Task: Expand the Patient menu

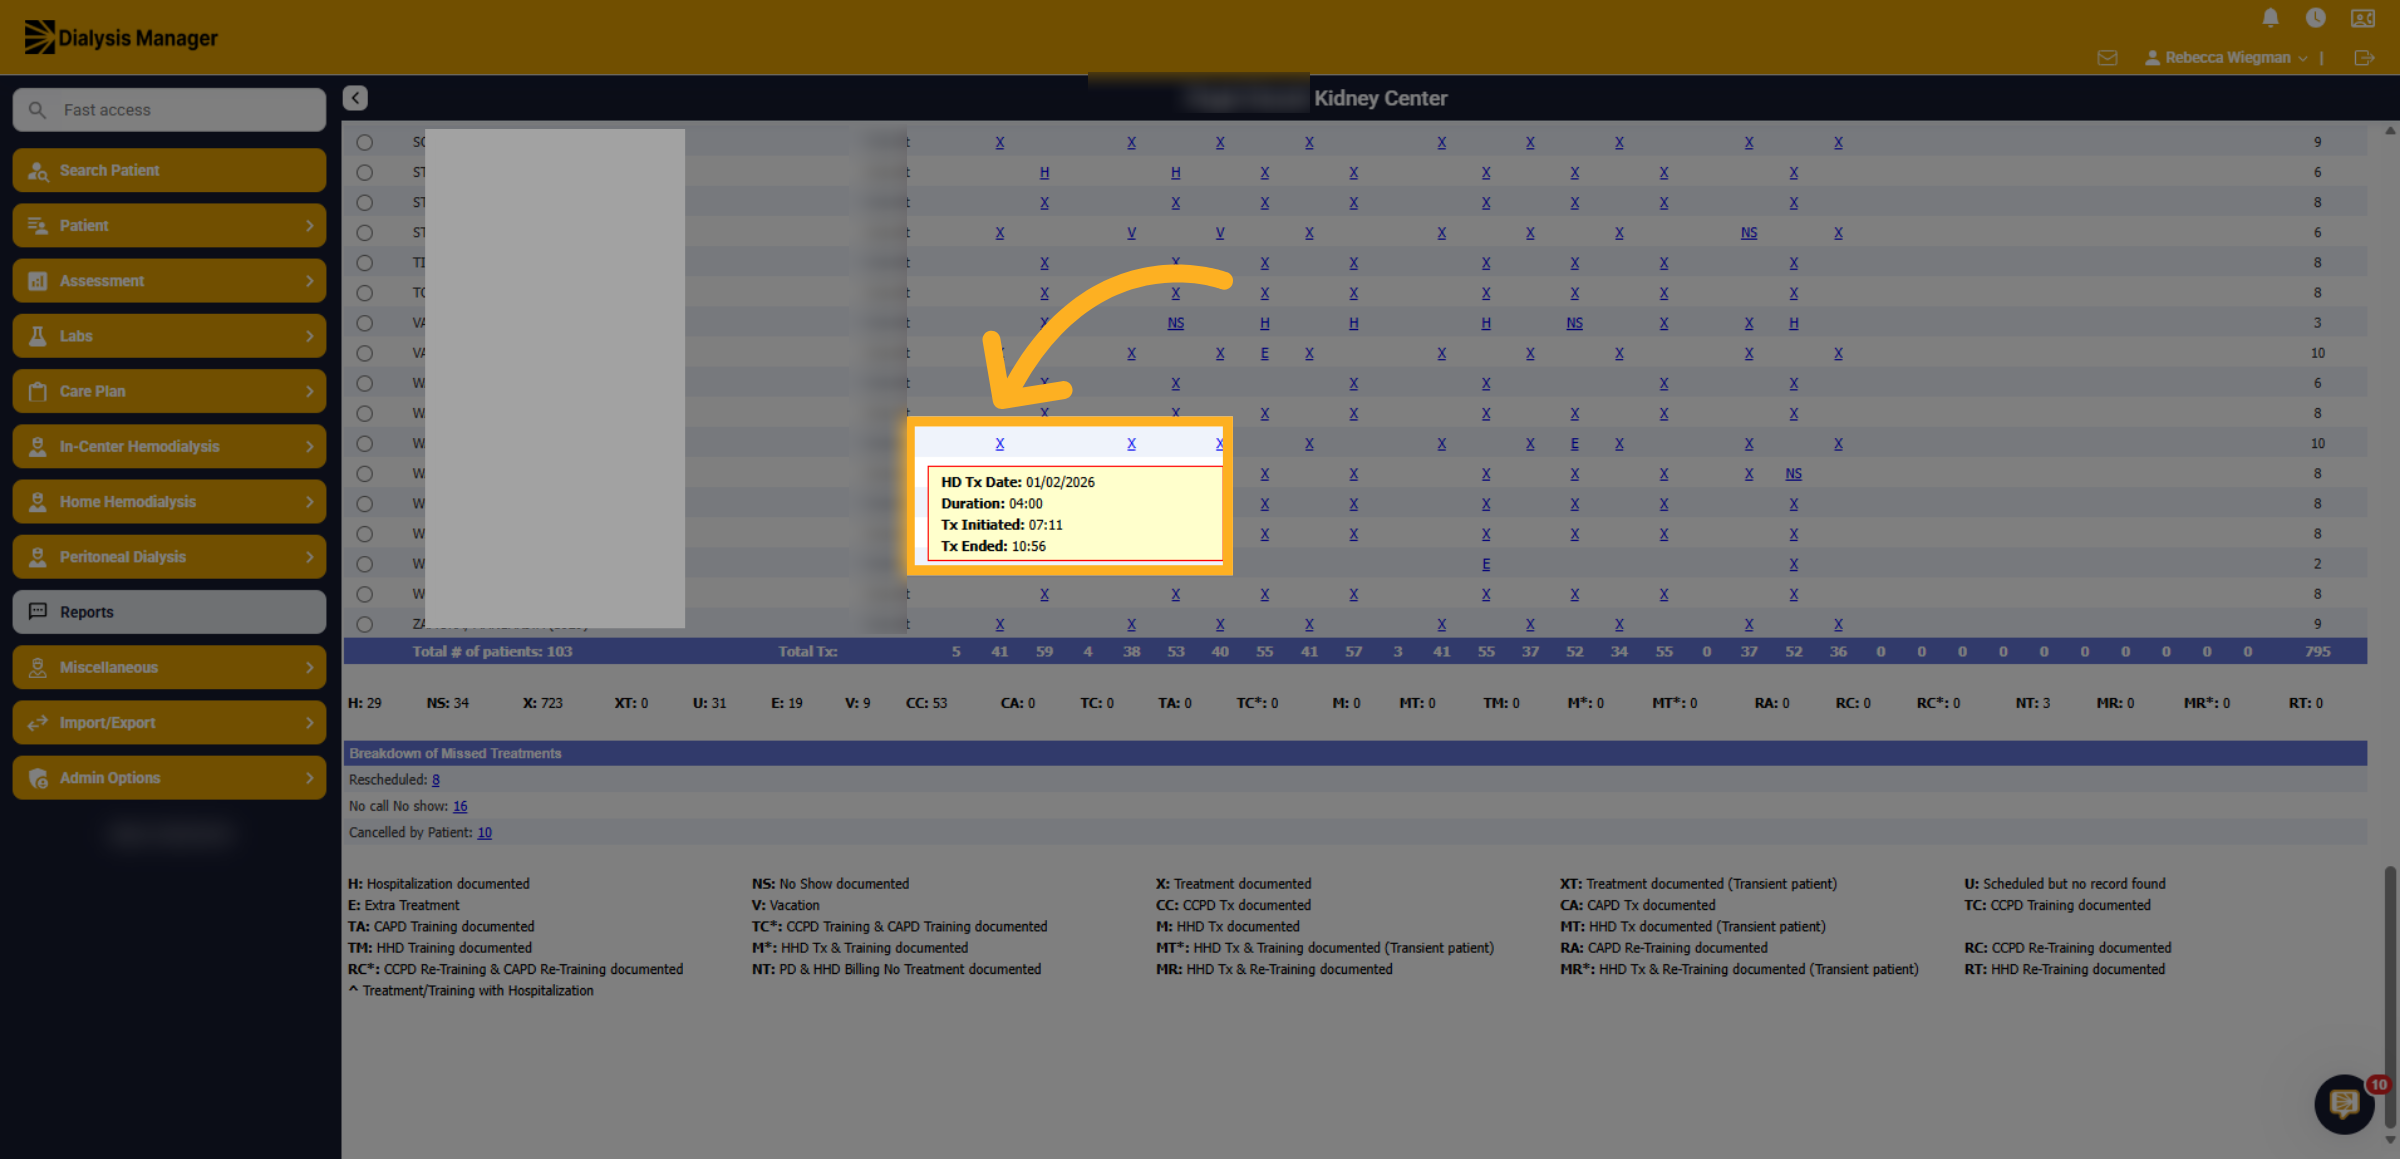Action: [x=169, y=226]
